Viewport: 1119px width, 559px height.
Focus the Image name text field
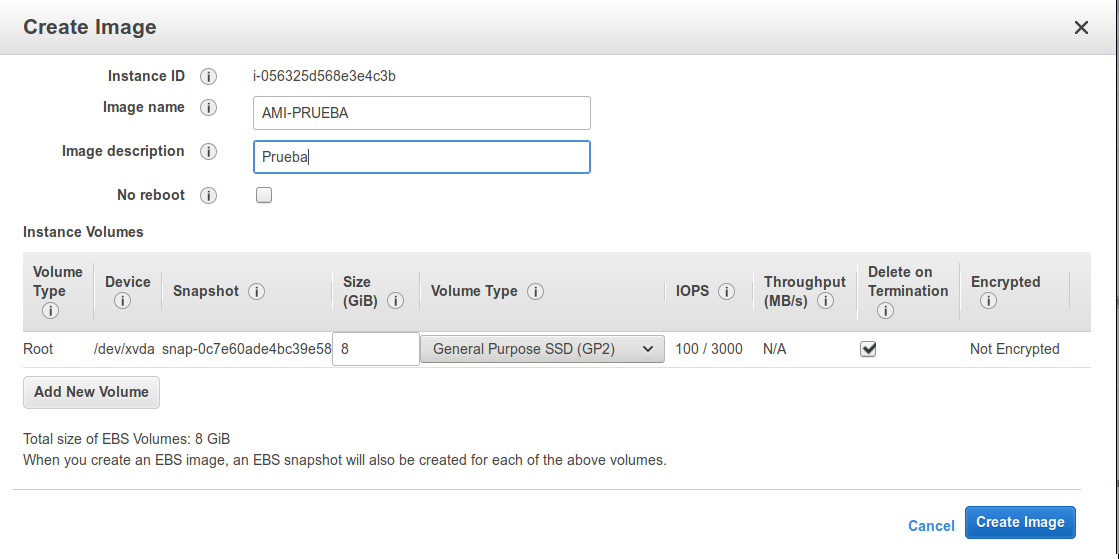421,113
